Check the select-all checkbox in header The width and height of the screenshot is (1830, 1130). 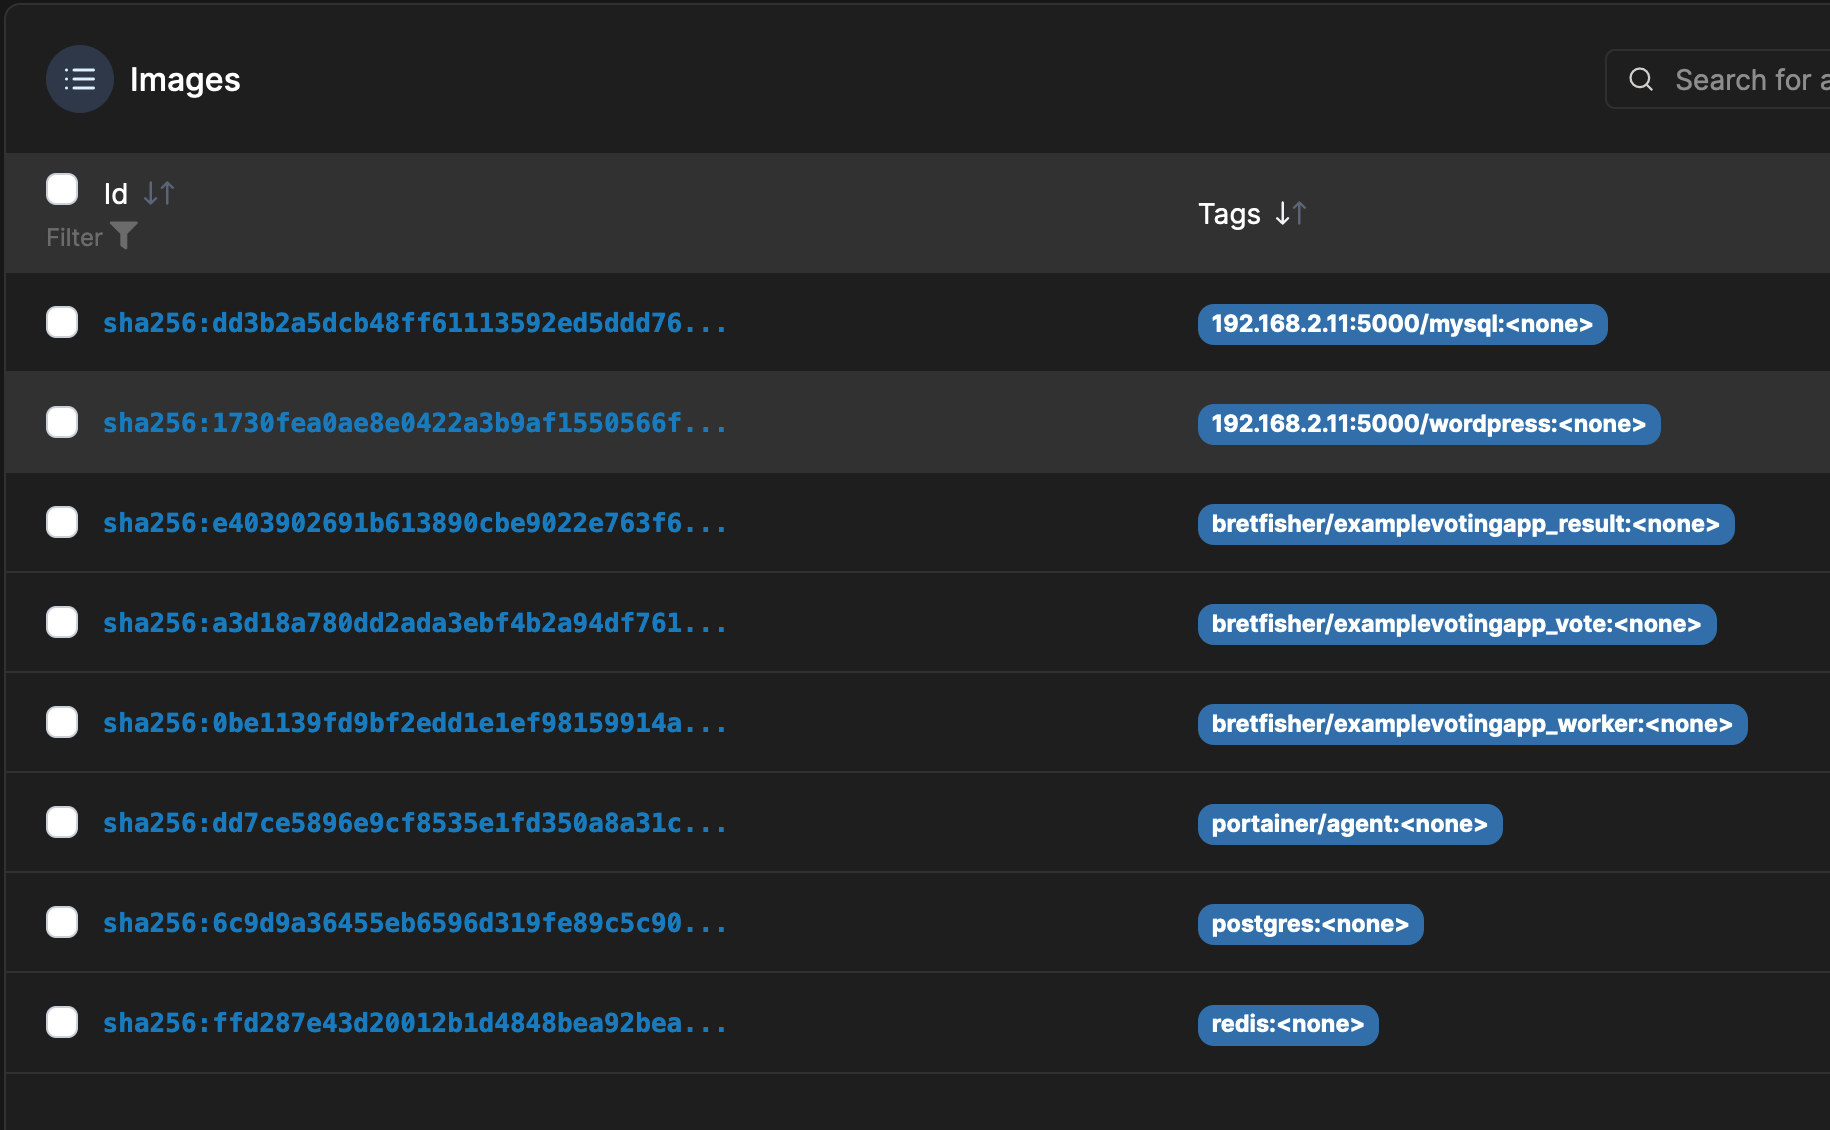tap(62, 189)
